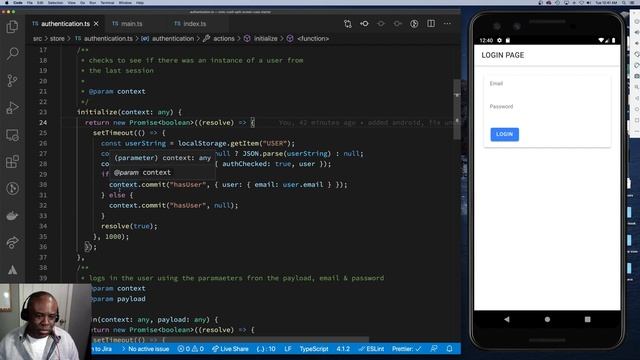Click the Password field in emulator
This screenshot has height=360, width=640.
coord(547,107)
